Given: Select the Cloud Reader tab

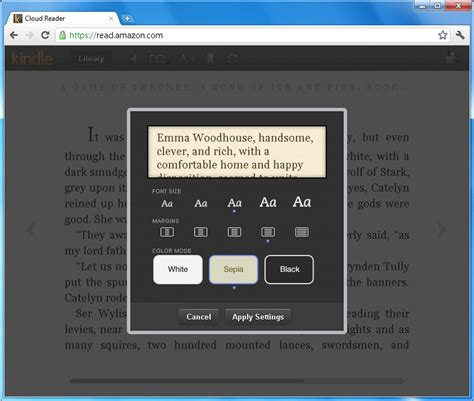Looking at the screenshot, I should pos(62,18).
